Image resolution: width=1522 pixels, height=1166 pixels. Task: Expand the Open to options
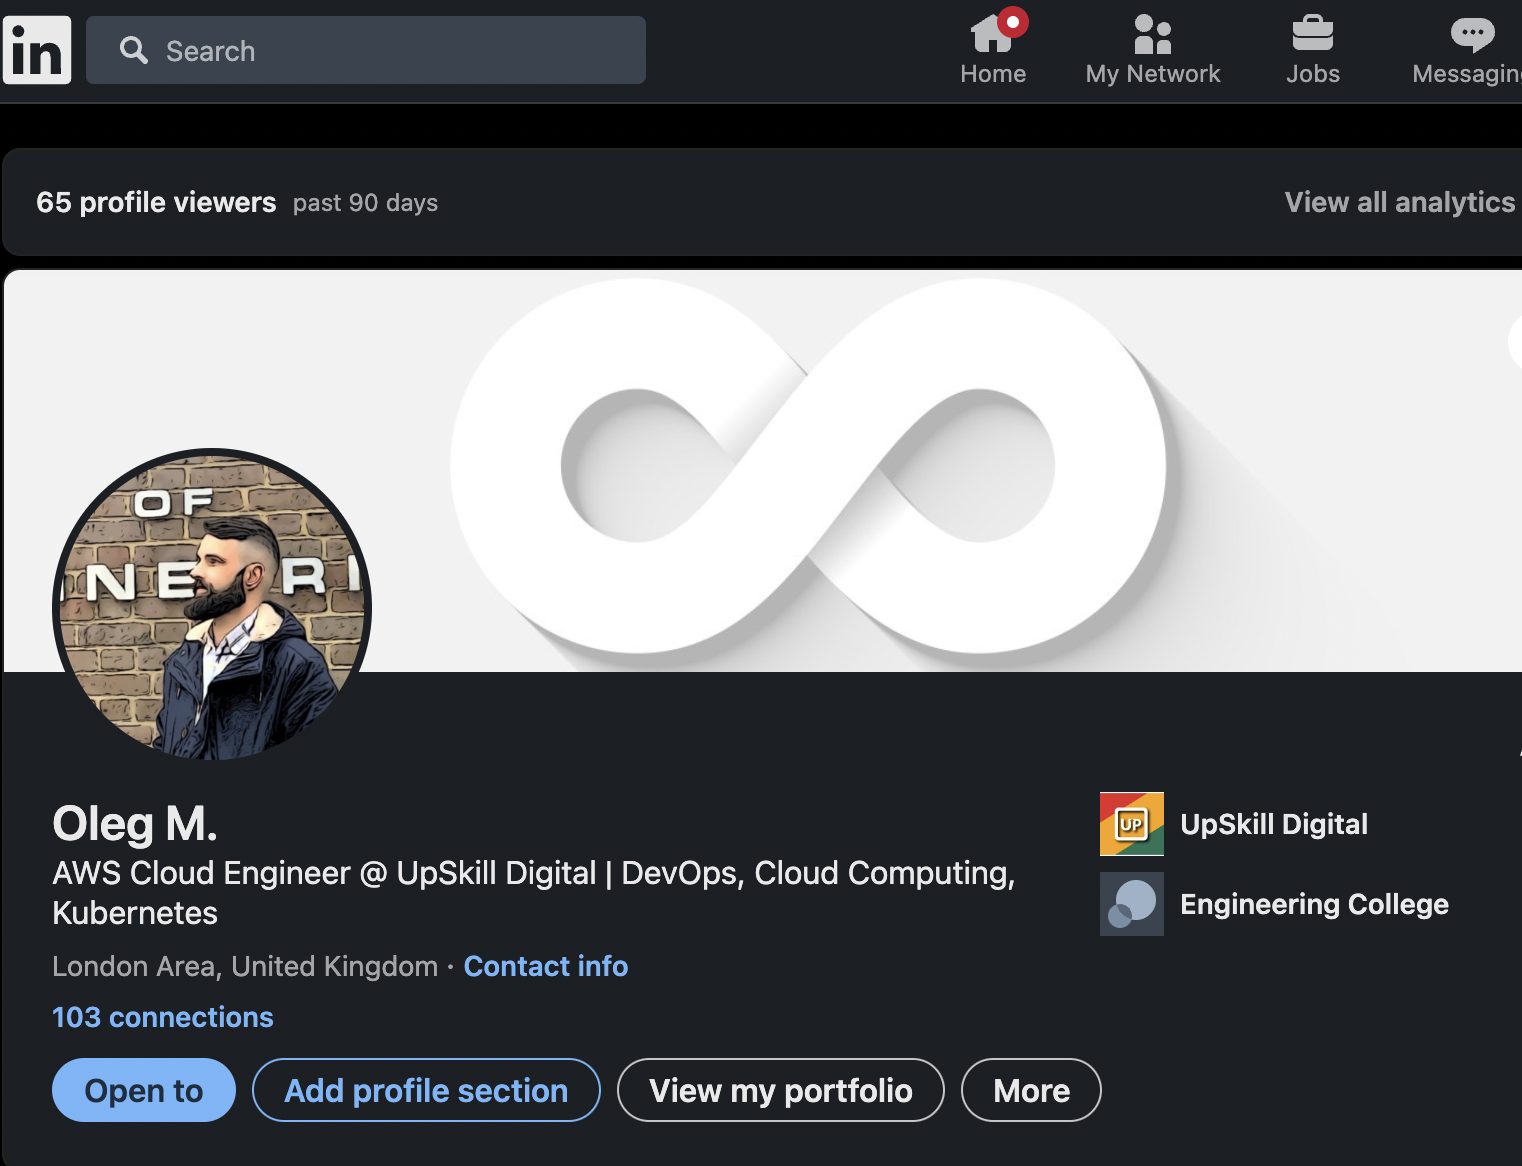point(144,1090)
